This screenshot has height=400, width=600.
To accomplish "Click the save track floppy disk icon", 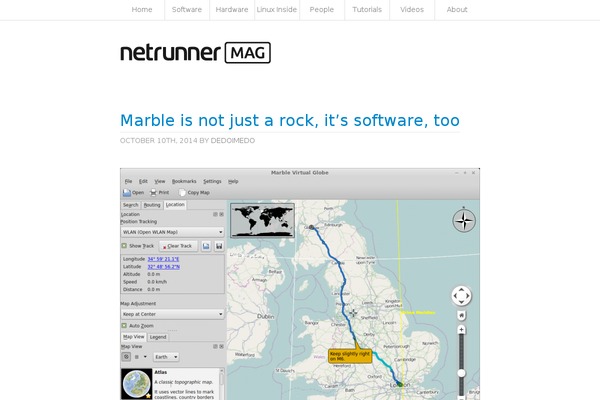I will click(219, 246).
